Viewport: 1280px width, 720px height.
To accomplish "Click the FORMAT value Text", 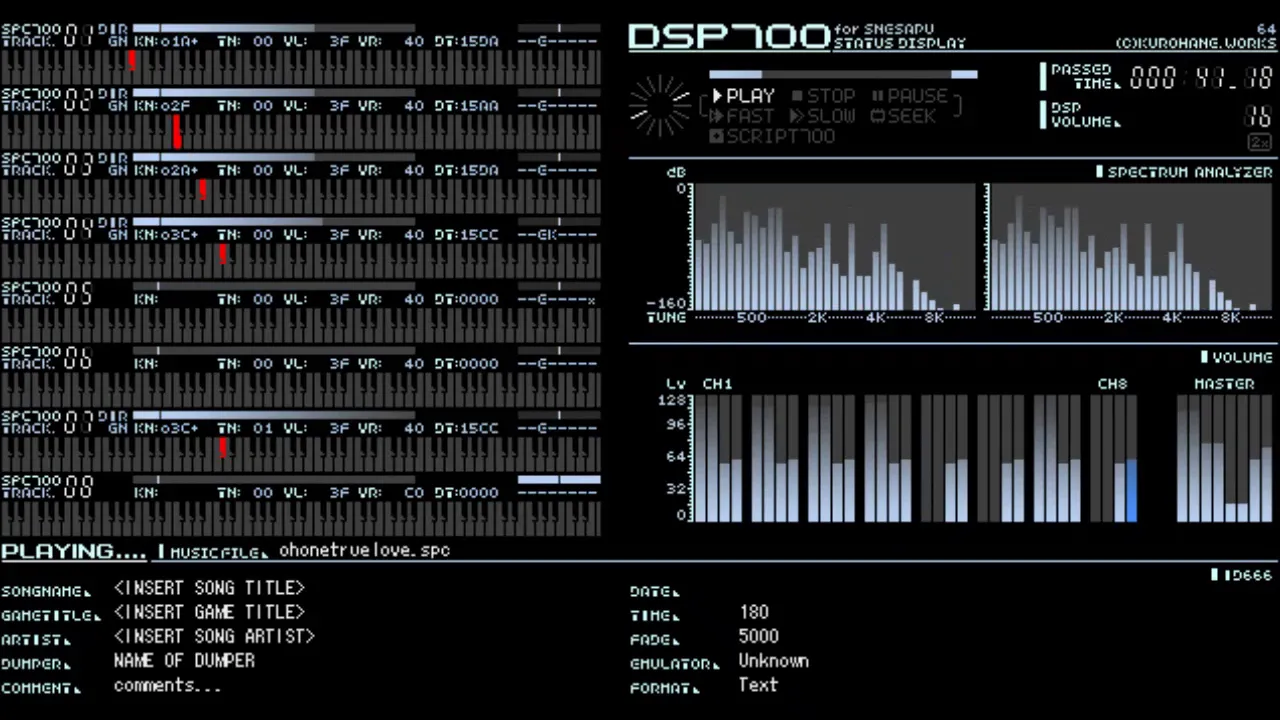I will (758, 685).
